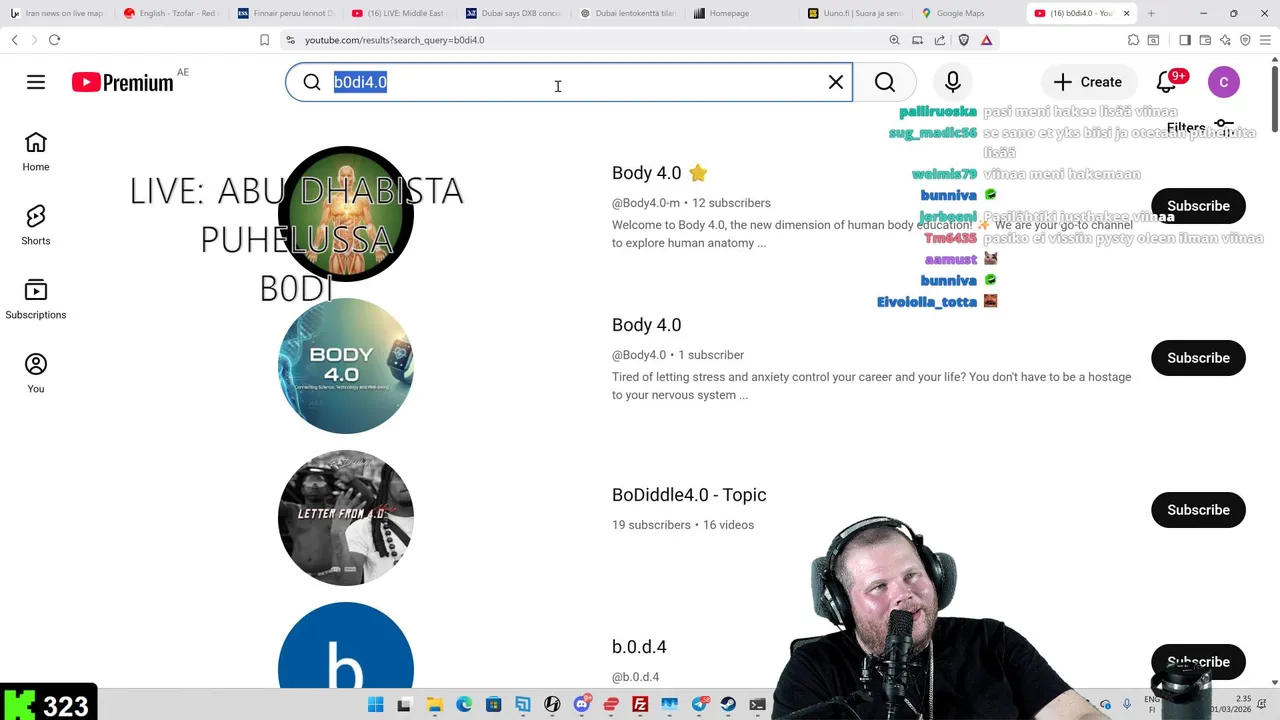Open Steam from the taskbar
Screen dimensions: 1280x720
(728, 705)
